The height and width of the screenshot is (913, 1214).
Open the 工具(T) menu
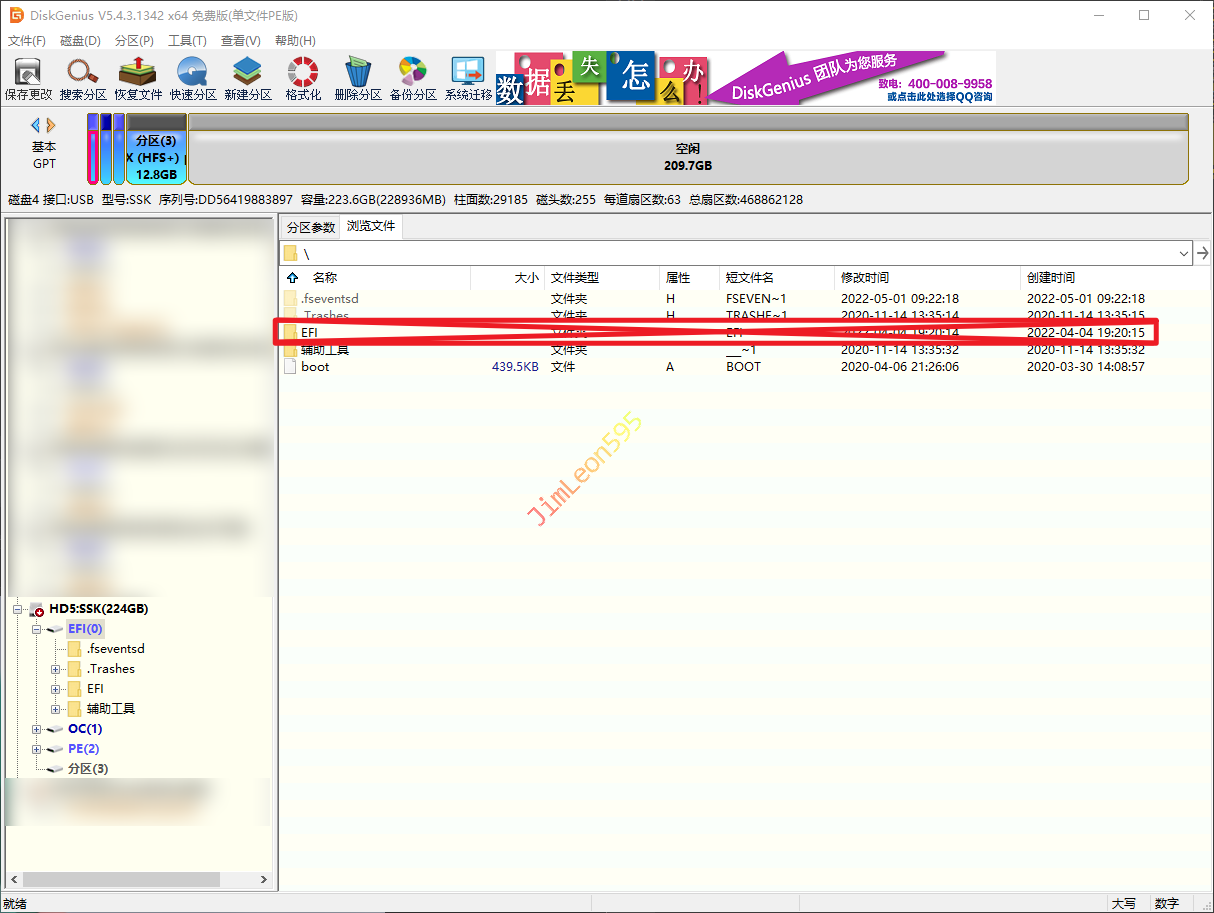click(x=187, y=41)
